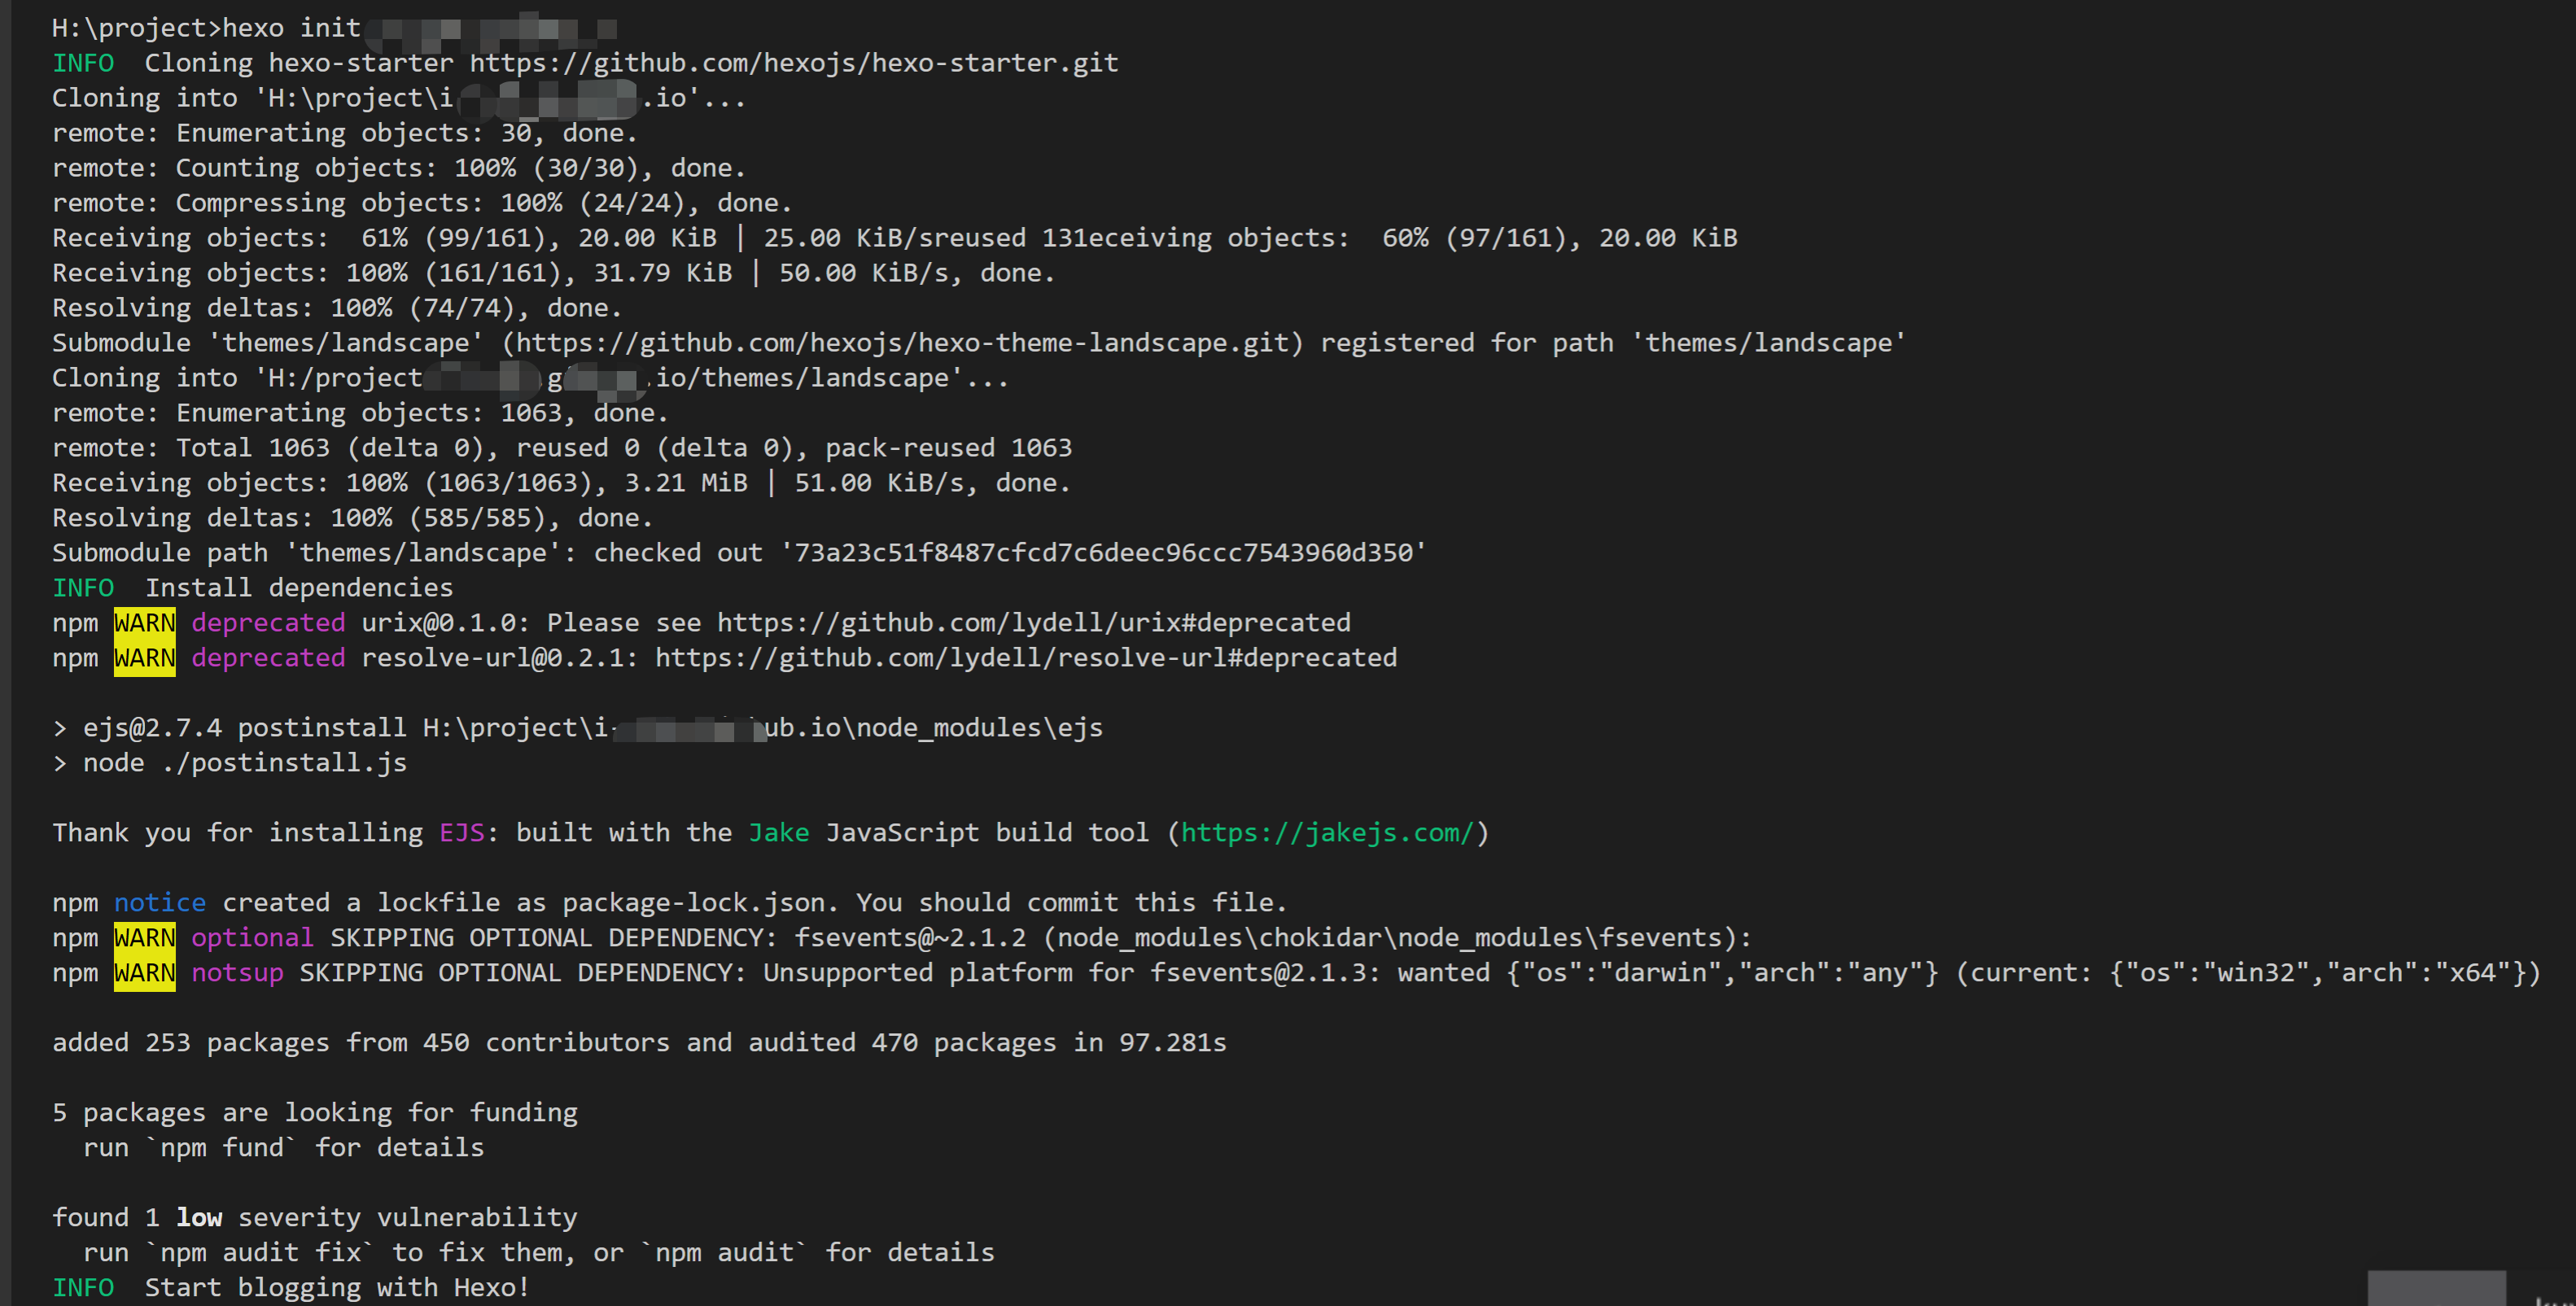Open the hexo-theme-landscape.git repository URL
The height and width of the screenshot is (1306, 2576).
901,343
